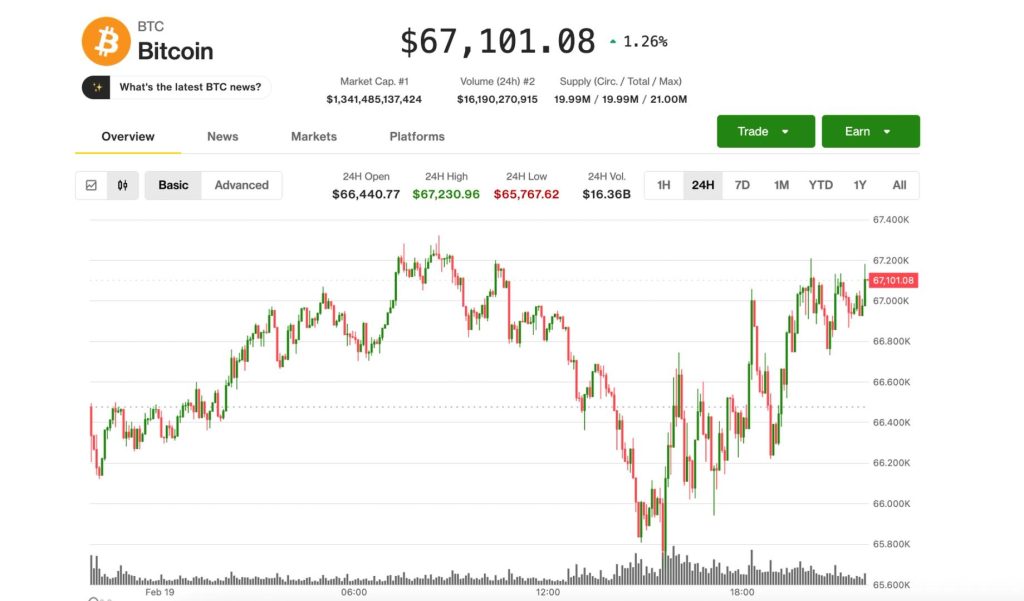
Task: Open the Earn dropdown
Action: click(871, 131)
